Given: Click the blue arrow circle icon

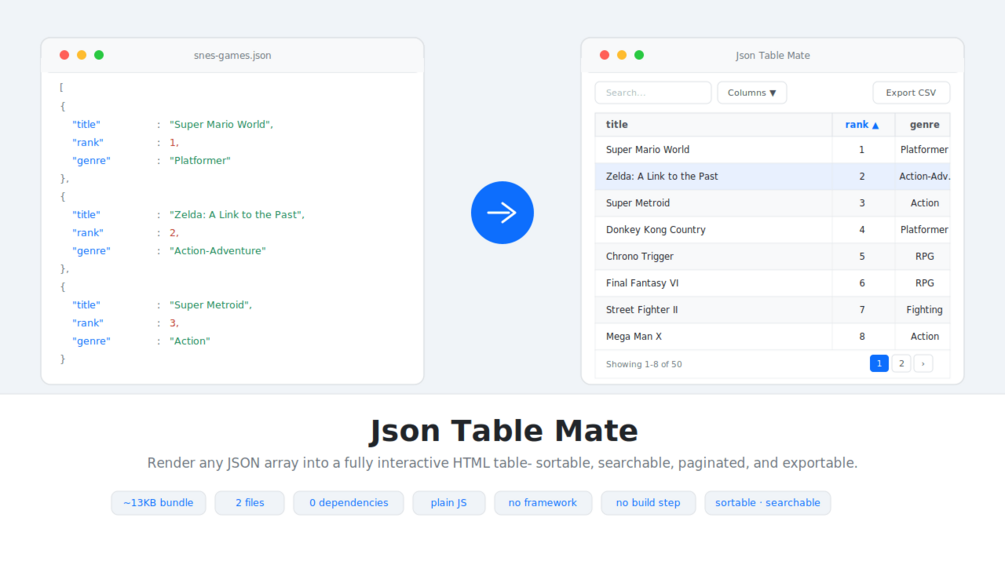Looking at the screenshot, I should (x=502, y=213).
